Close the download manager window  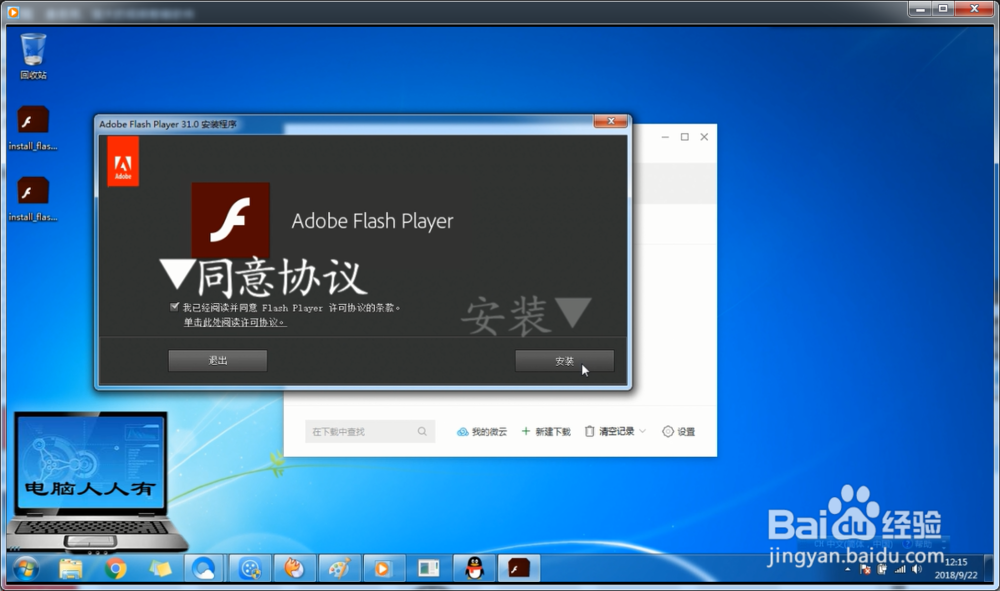(704, 137)
